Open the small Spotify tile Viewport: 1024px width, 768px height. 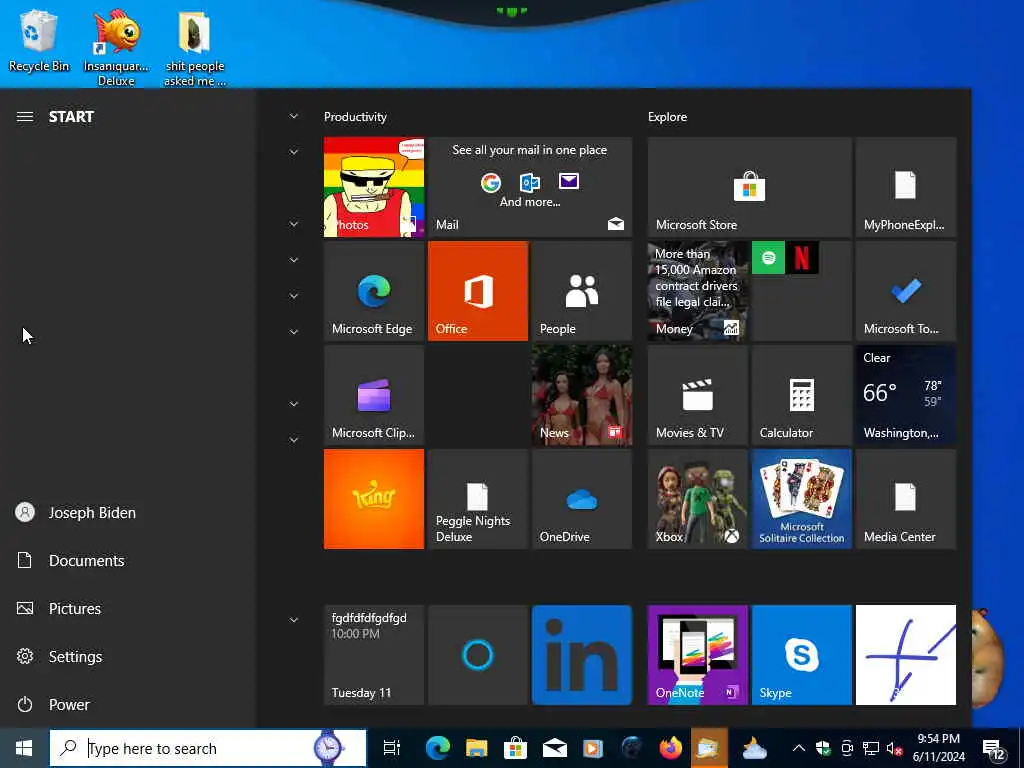tap(768, 257)
